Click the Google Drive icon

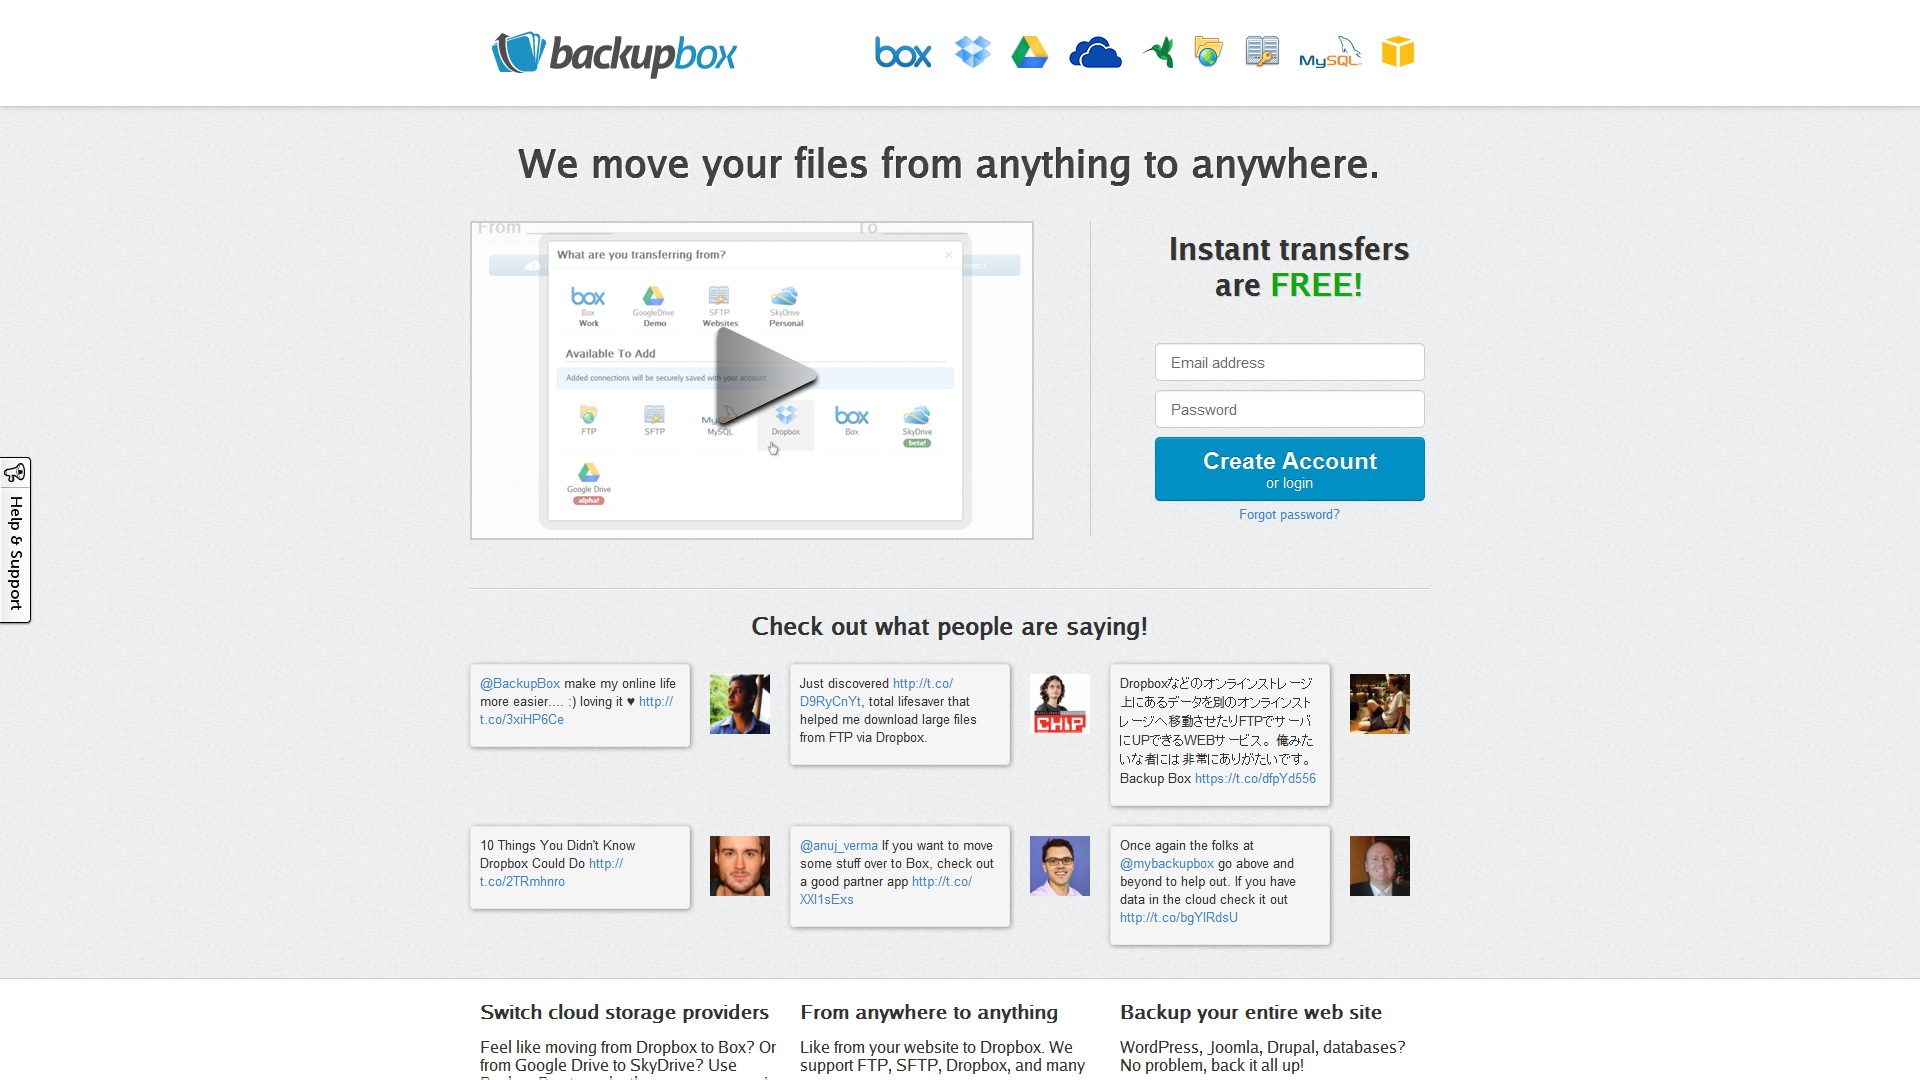1033,51
